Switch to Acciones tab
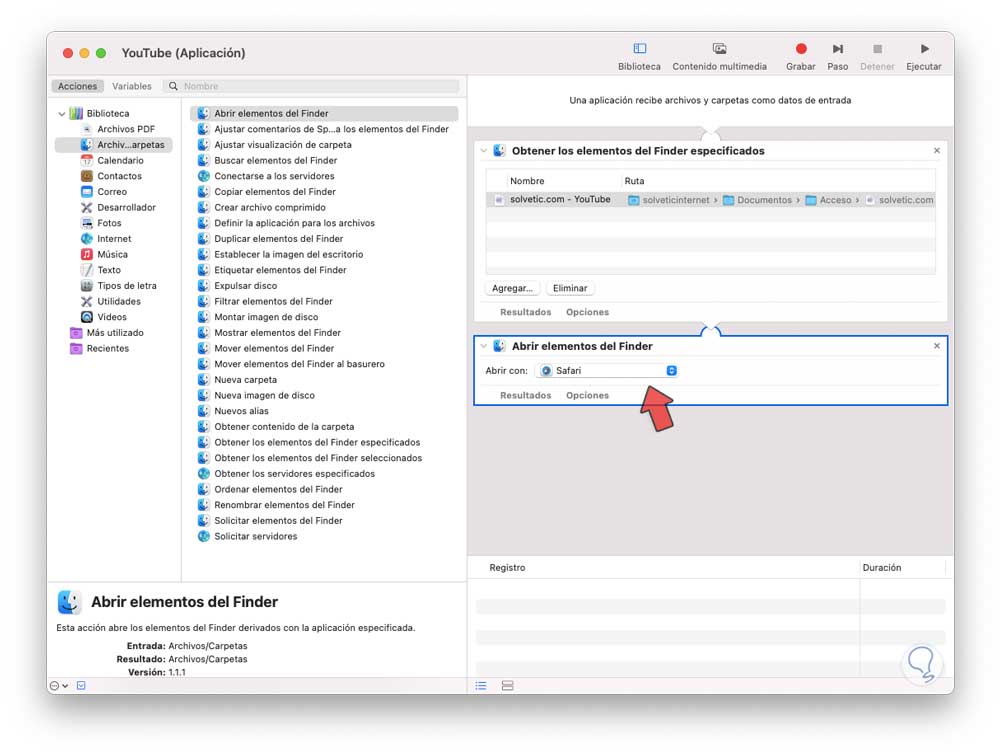Image resolution: width=1000 pixels, height=755 pixels. click(x=77, y=86)
